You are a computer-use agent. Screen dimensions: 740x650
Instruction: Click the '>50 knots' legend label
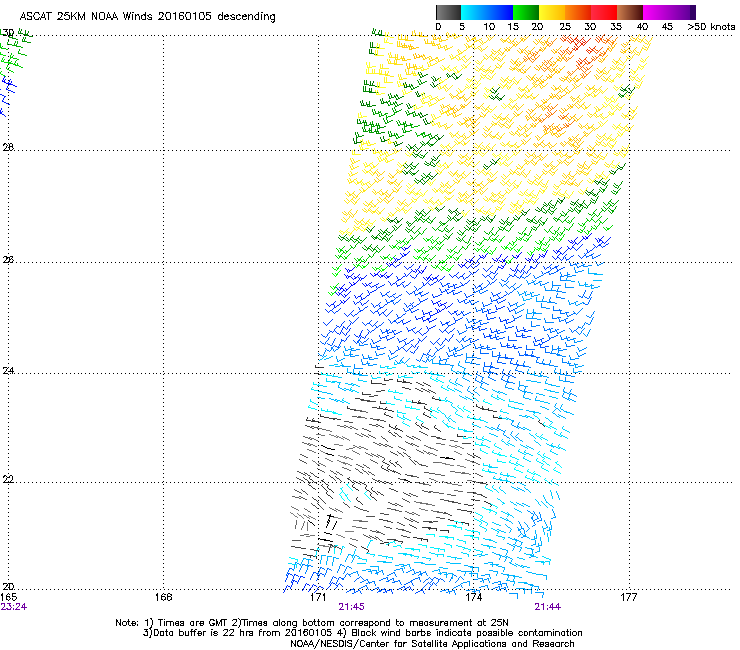tap(711, 27)
